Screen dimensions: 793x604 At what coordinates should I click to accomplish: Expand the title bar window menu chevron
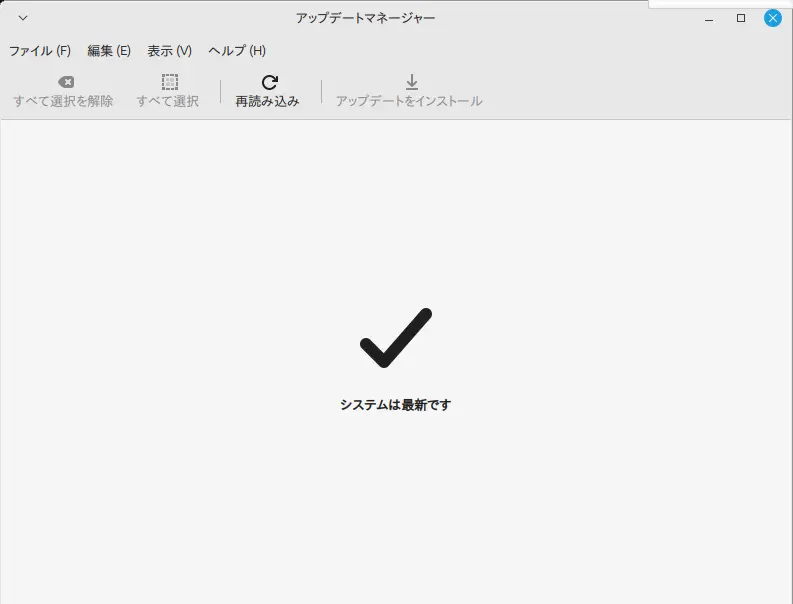pyautogui.click(x=23, y=18)
